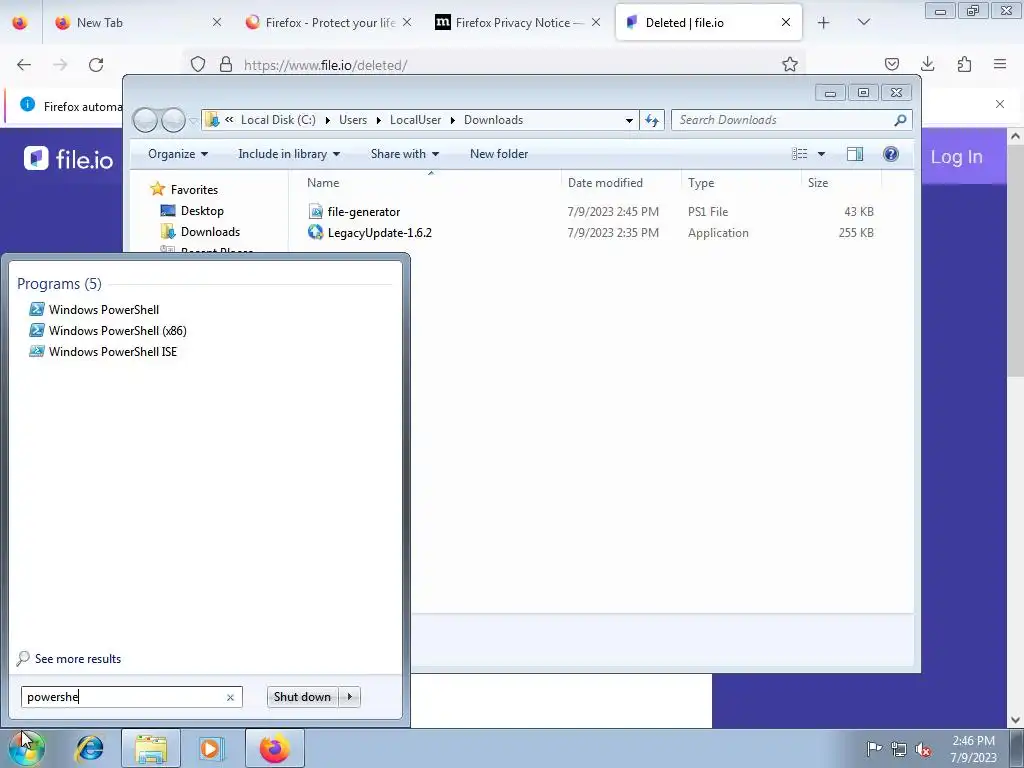
Task: Click the muted volume tray icon
Action: point(923,748)
